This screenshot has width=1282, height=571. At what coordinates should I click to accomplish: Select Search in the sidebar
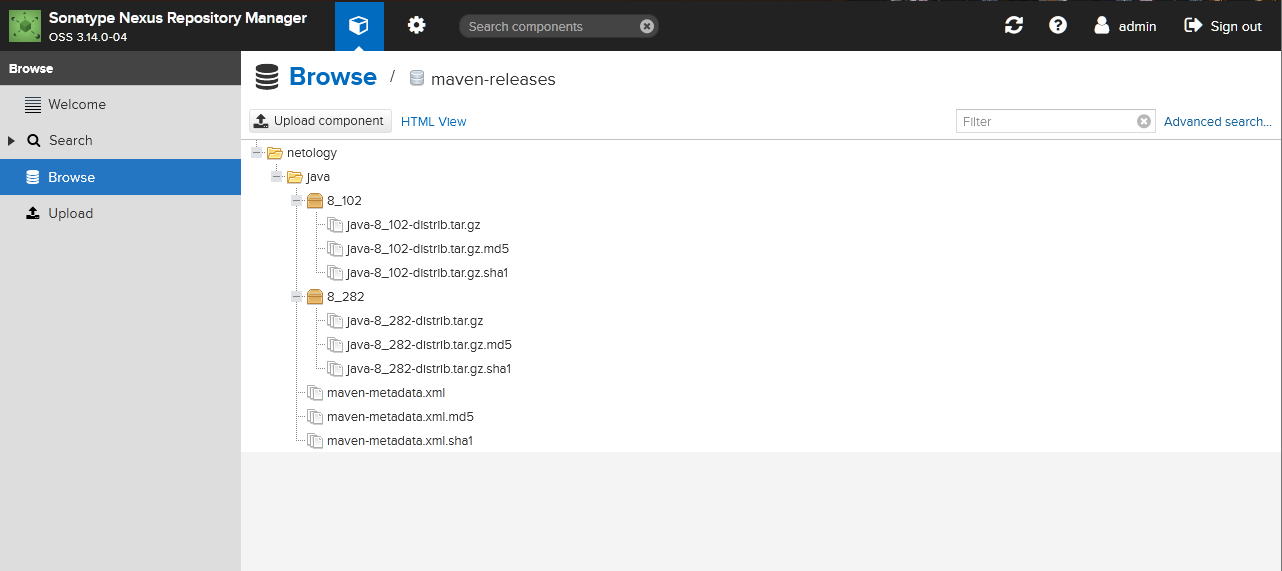[x=120, y=141]
